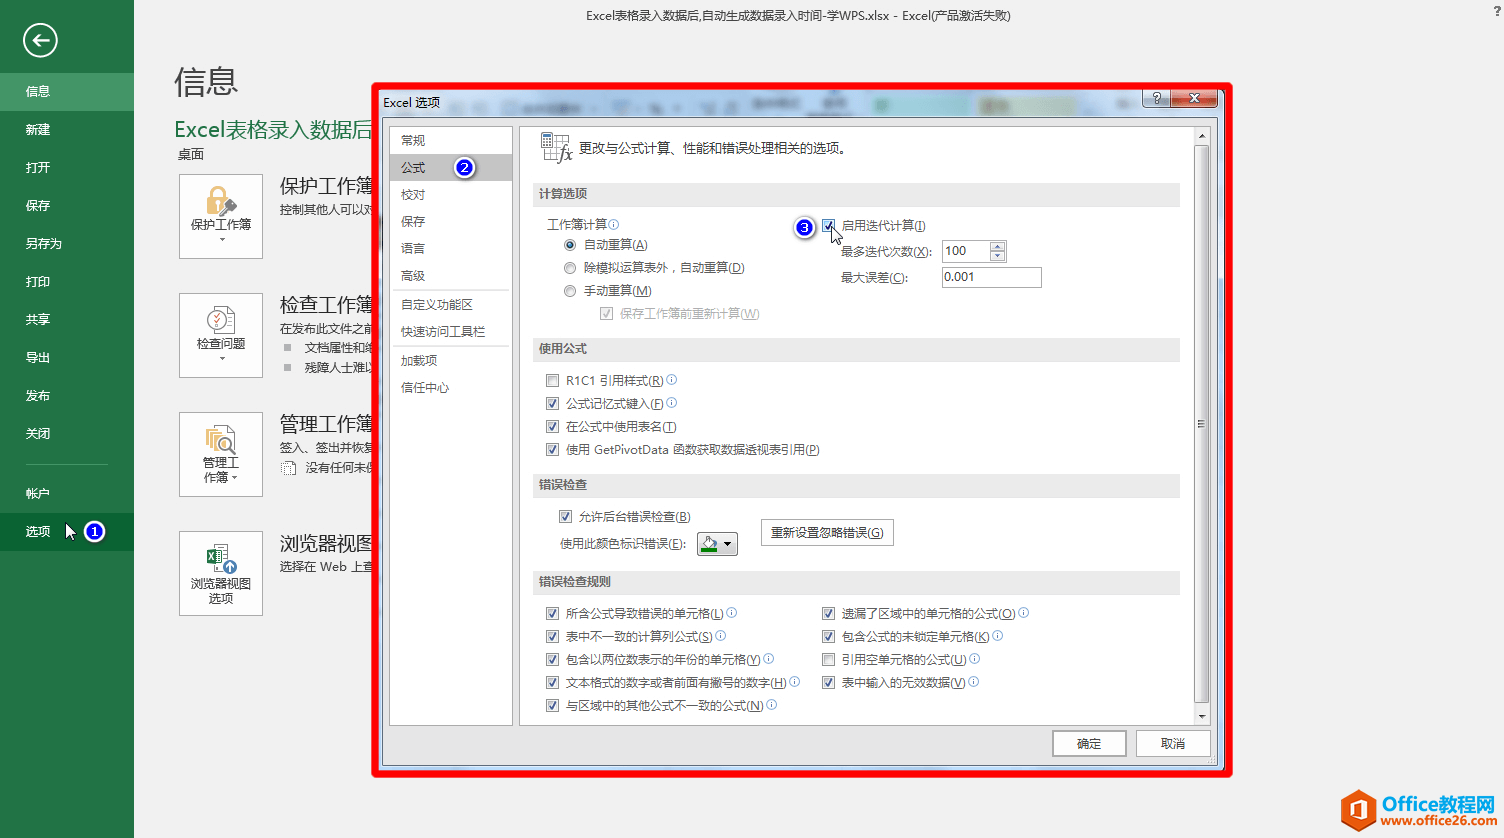Open 浏览器视图选项 button

pyautogui.click(x=221, y=573)
